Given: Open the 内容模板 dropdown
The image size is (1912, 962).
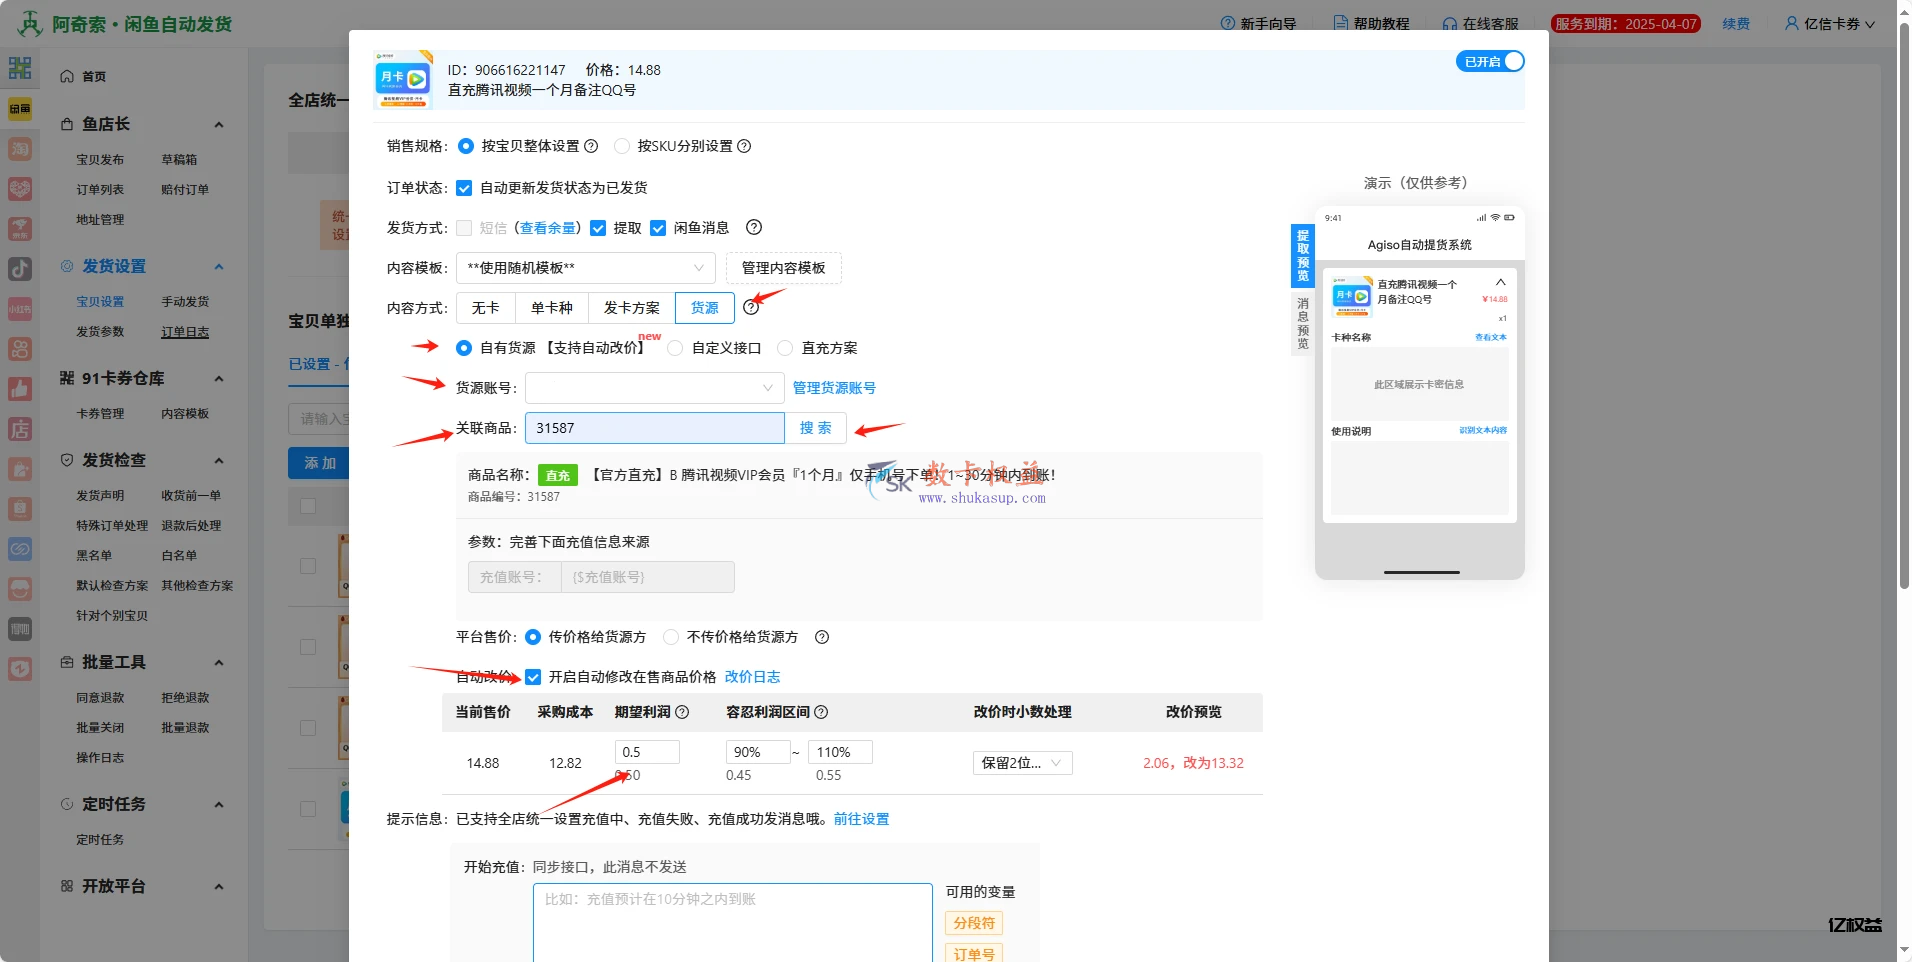Looking at the screenshot, I should point(585,268).
